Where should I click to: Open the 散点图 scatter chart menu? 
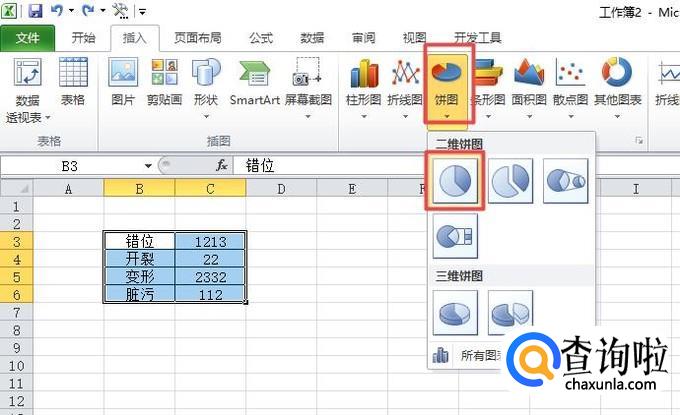pyautogui.click(x=571, y=88)
